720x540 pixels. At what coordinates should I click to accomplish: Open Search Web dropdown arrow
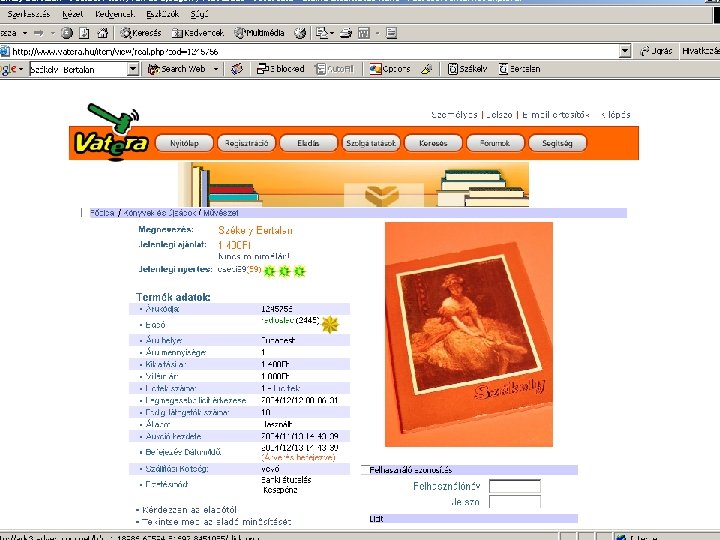click(216, 69)
